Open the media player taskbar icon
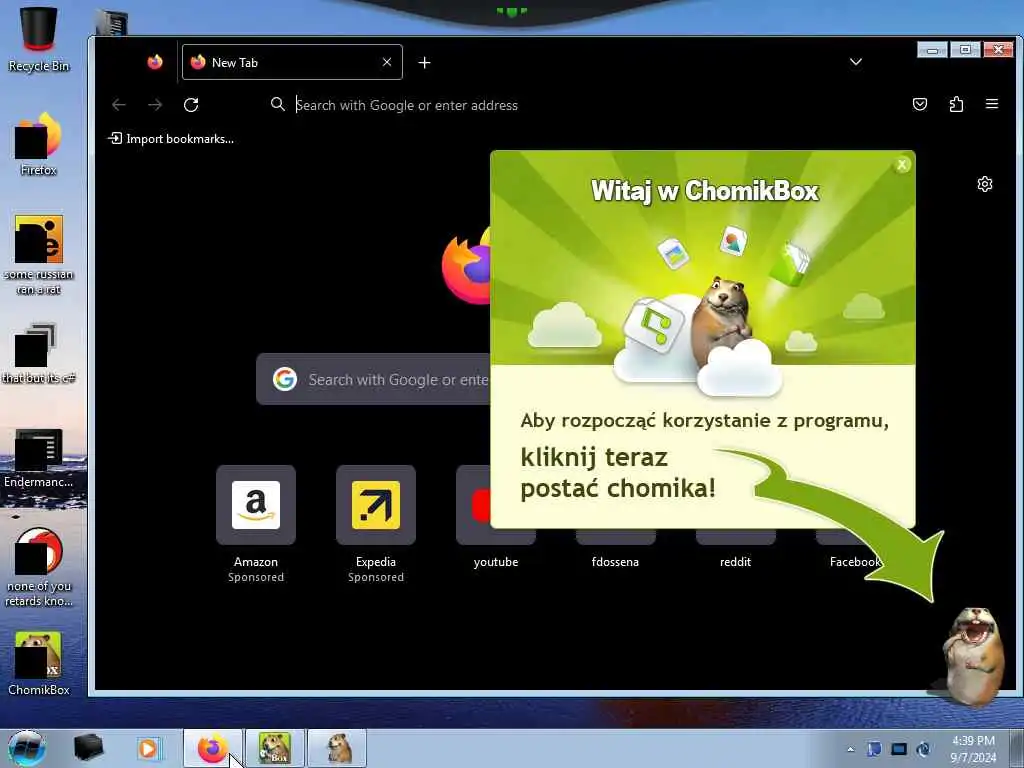This screenshot has height=768, width=1024. 148,748
